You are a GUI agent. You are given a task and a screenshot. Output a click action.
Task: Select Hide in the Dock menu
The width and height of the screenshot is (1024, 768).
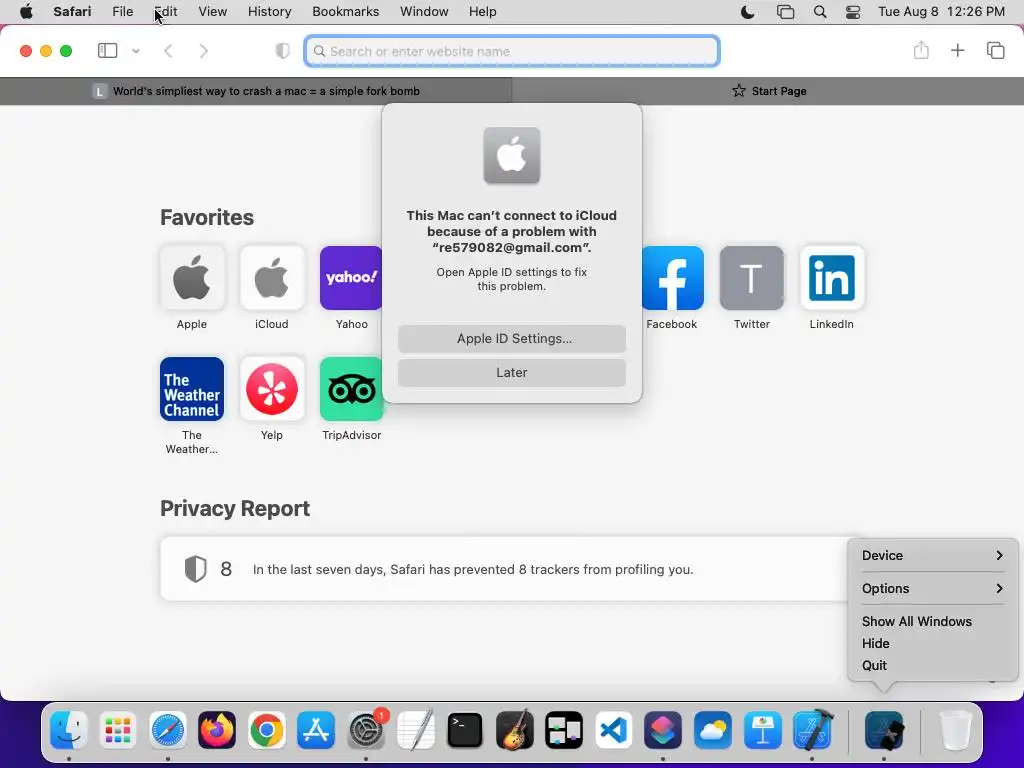875,643
